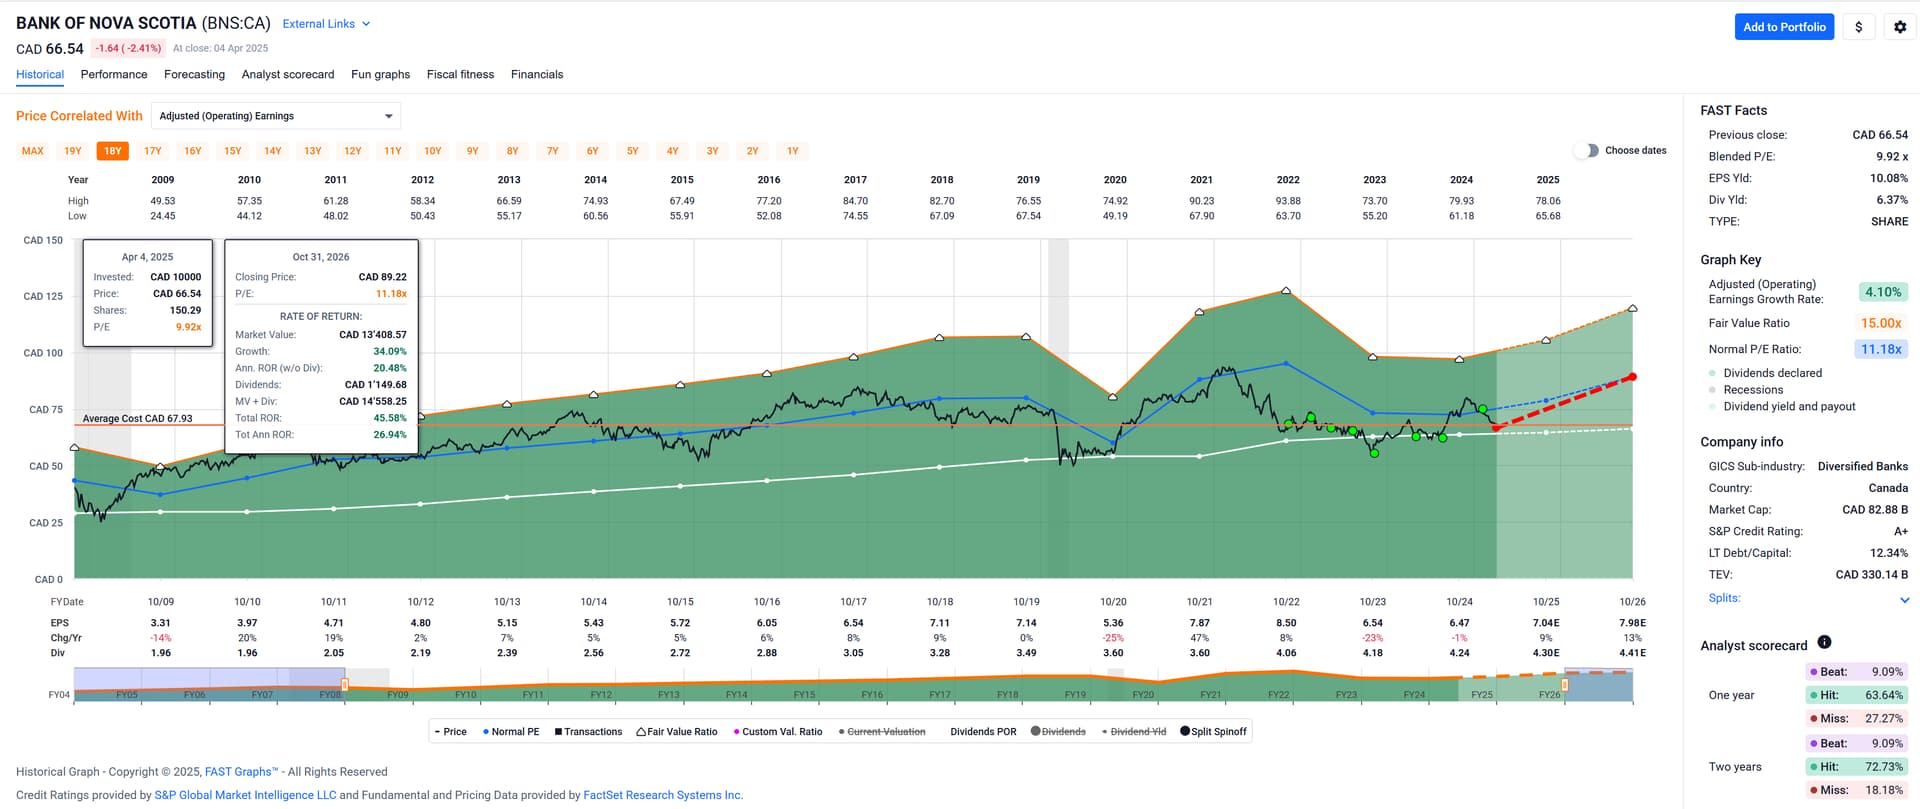The width and height of the screenshot is (1920, 809).
Task: Click the 10/22 fair value peak marker
Action: (1286, 290)
